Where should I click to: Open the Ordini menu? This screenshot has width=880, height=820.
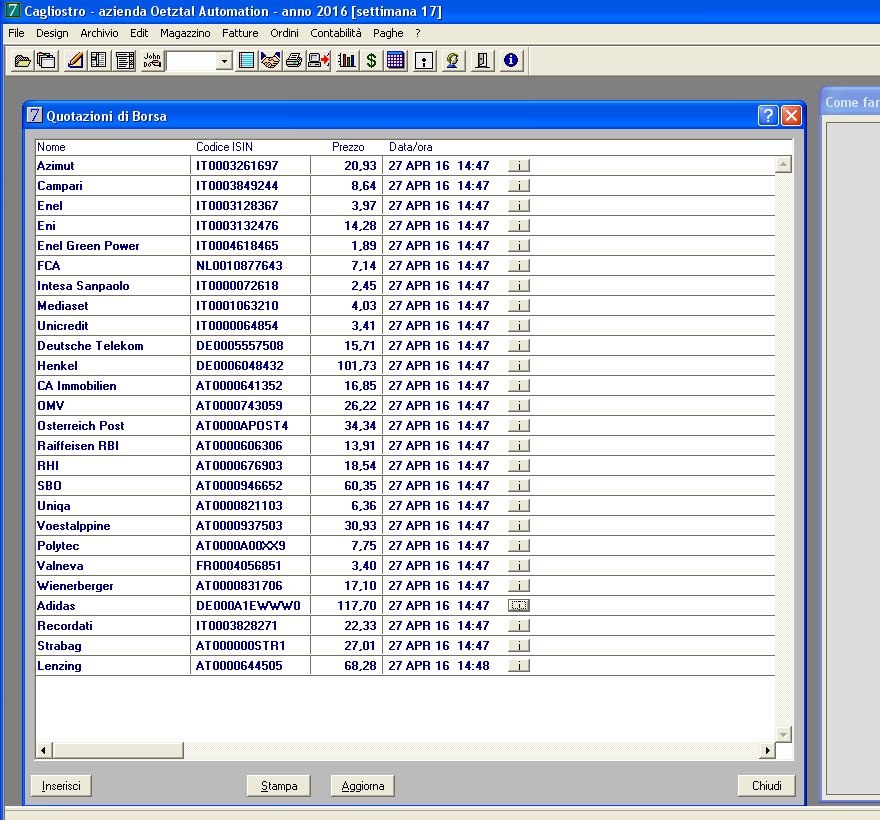[285, 33]
